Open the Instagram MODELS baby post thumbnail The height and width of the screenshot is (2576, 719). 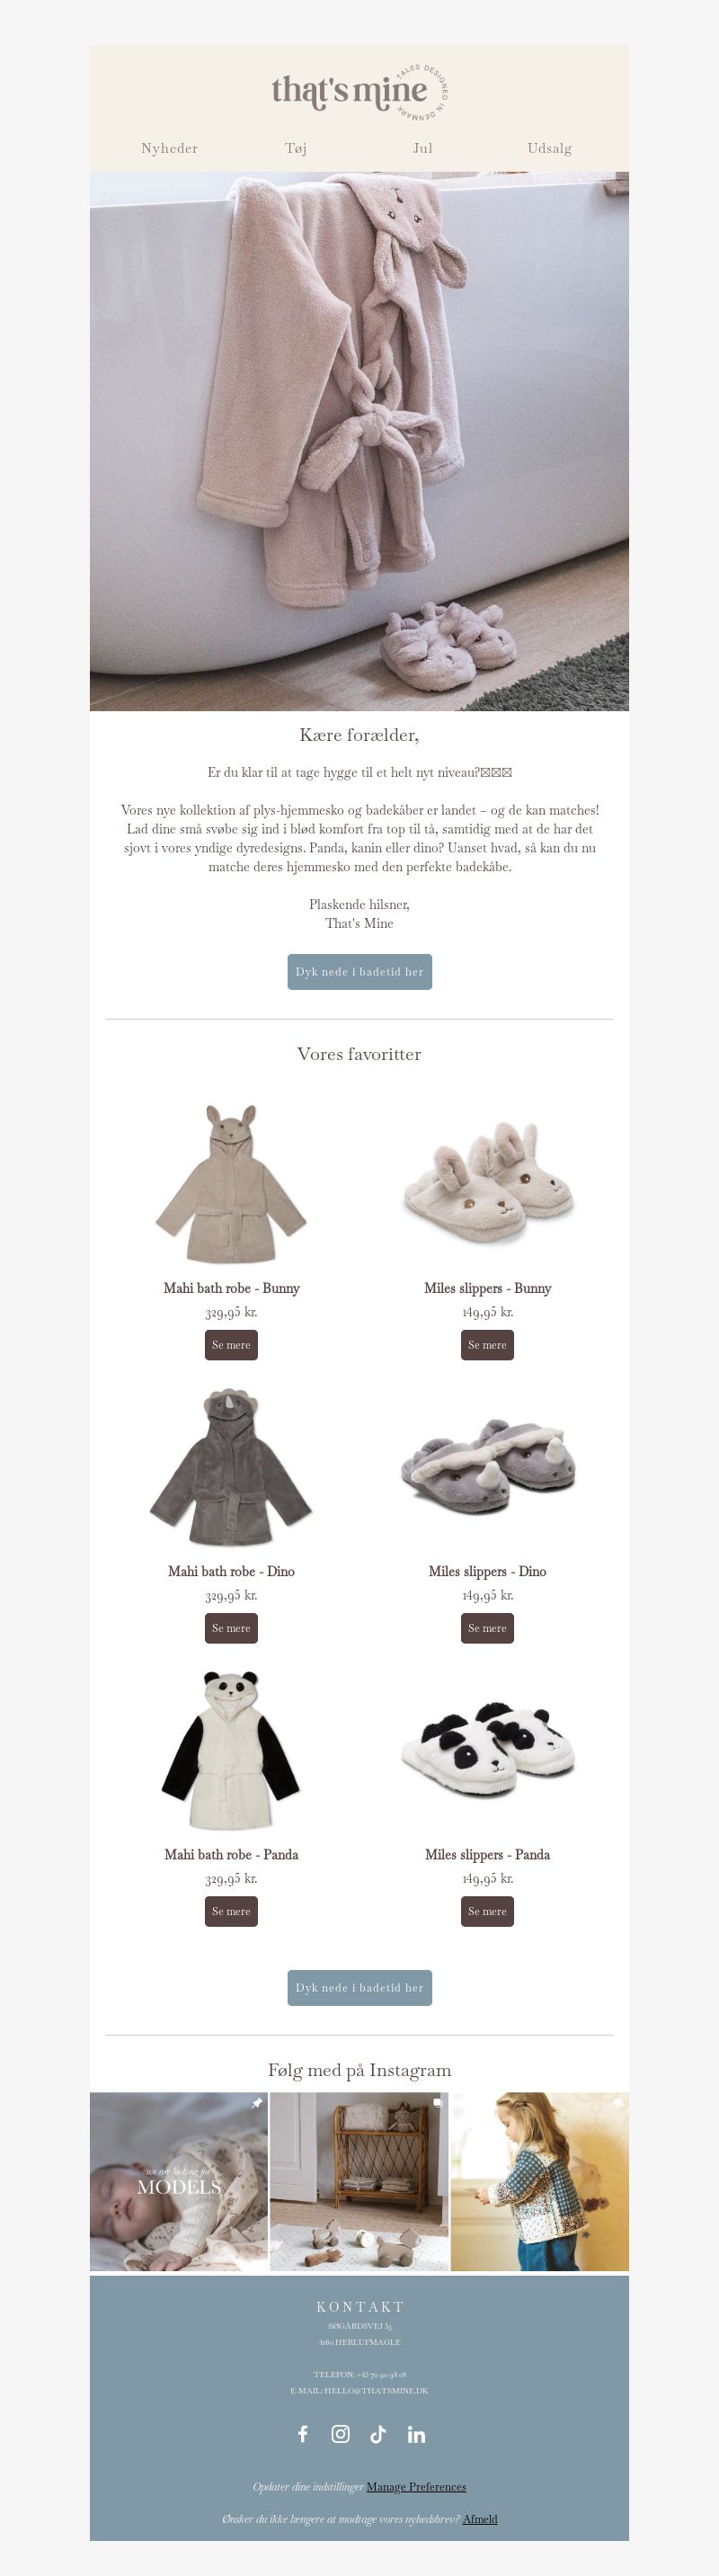[x=179, y=2181]
